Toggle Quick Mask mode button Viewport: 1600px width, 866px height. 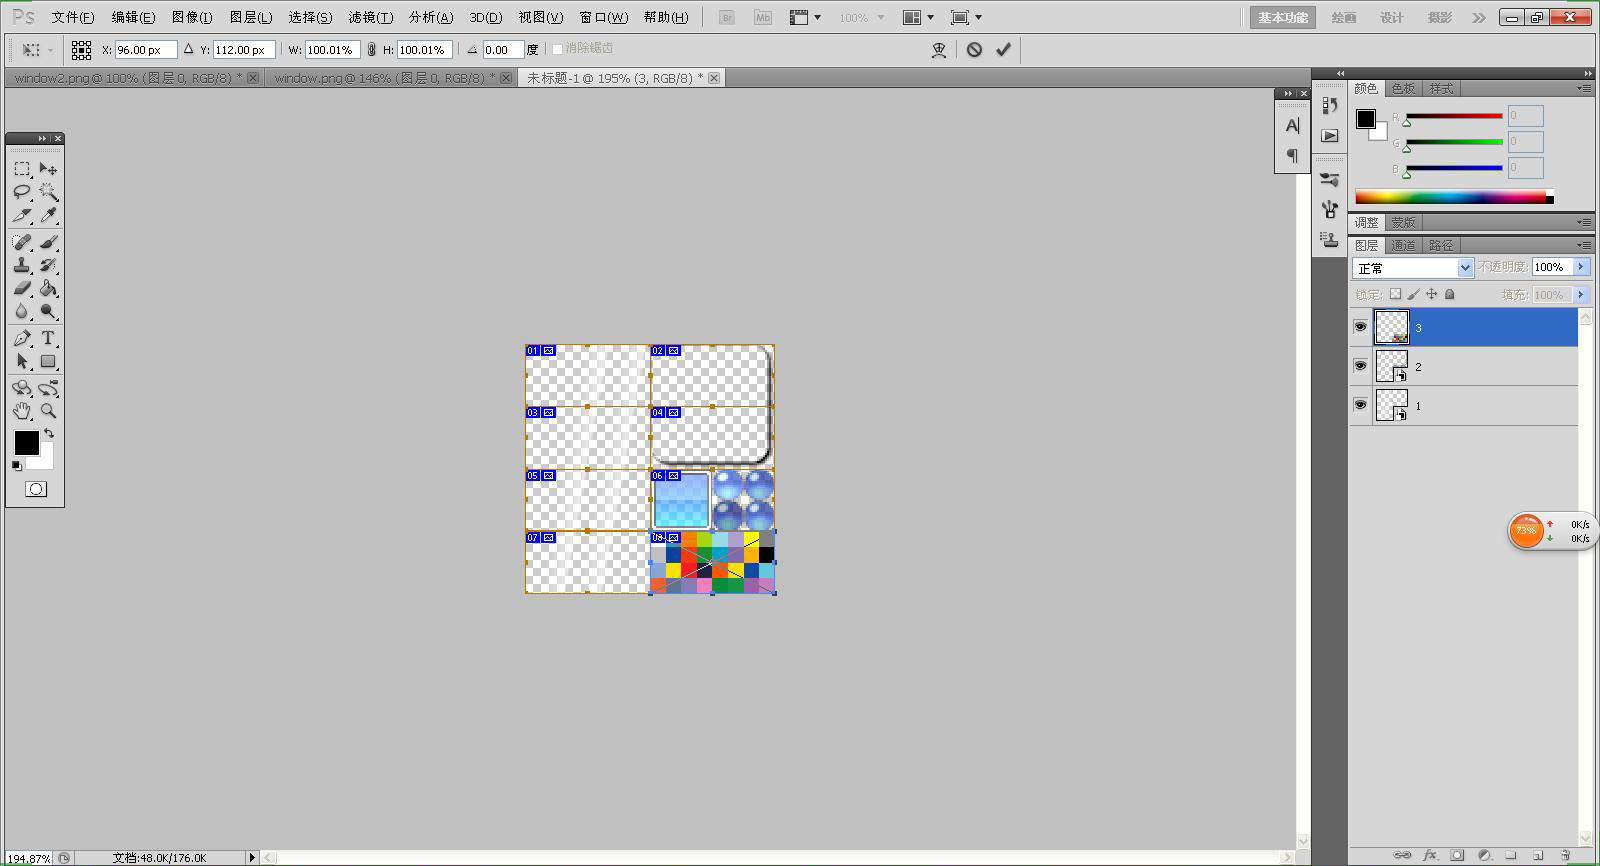36,489
